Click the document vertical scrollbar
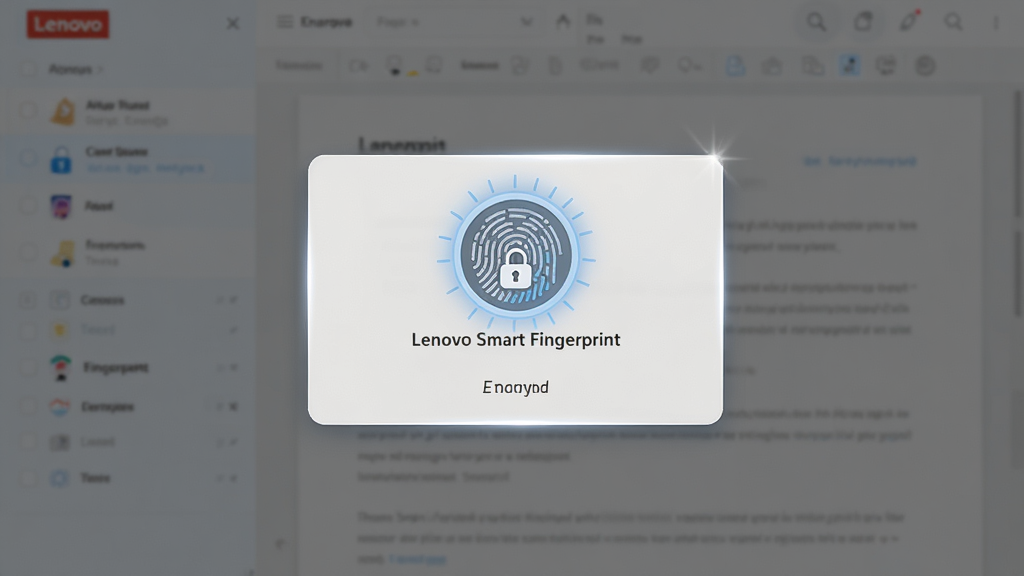This screenshot has width=1024, height=576. click(1017, 153)
